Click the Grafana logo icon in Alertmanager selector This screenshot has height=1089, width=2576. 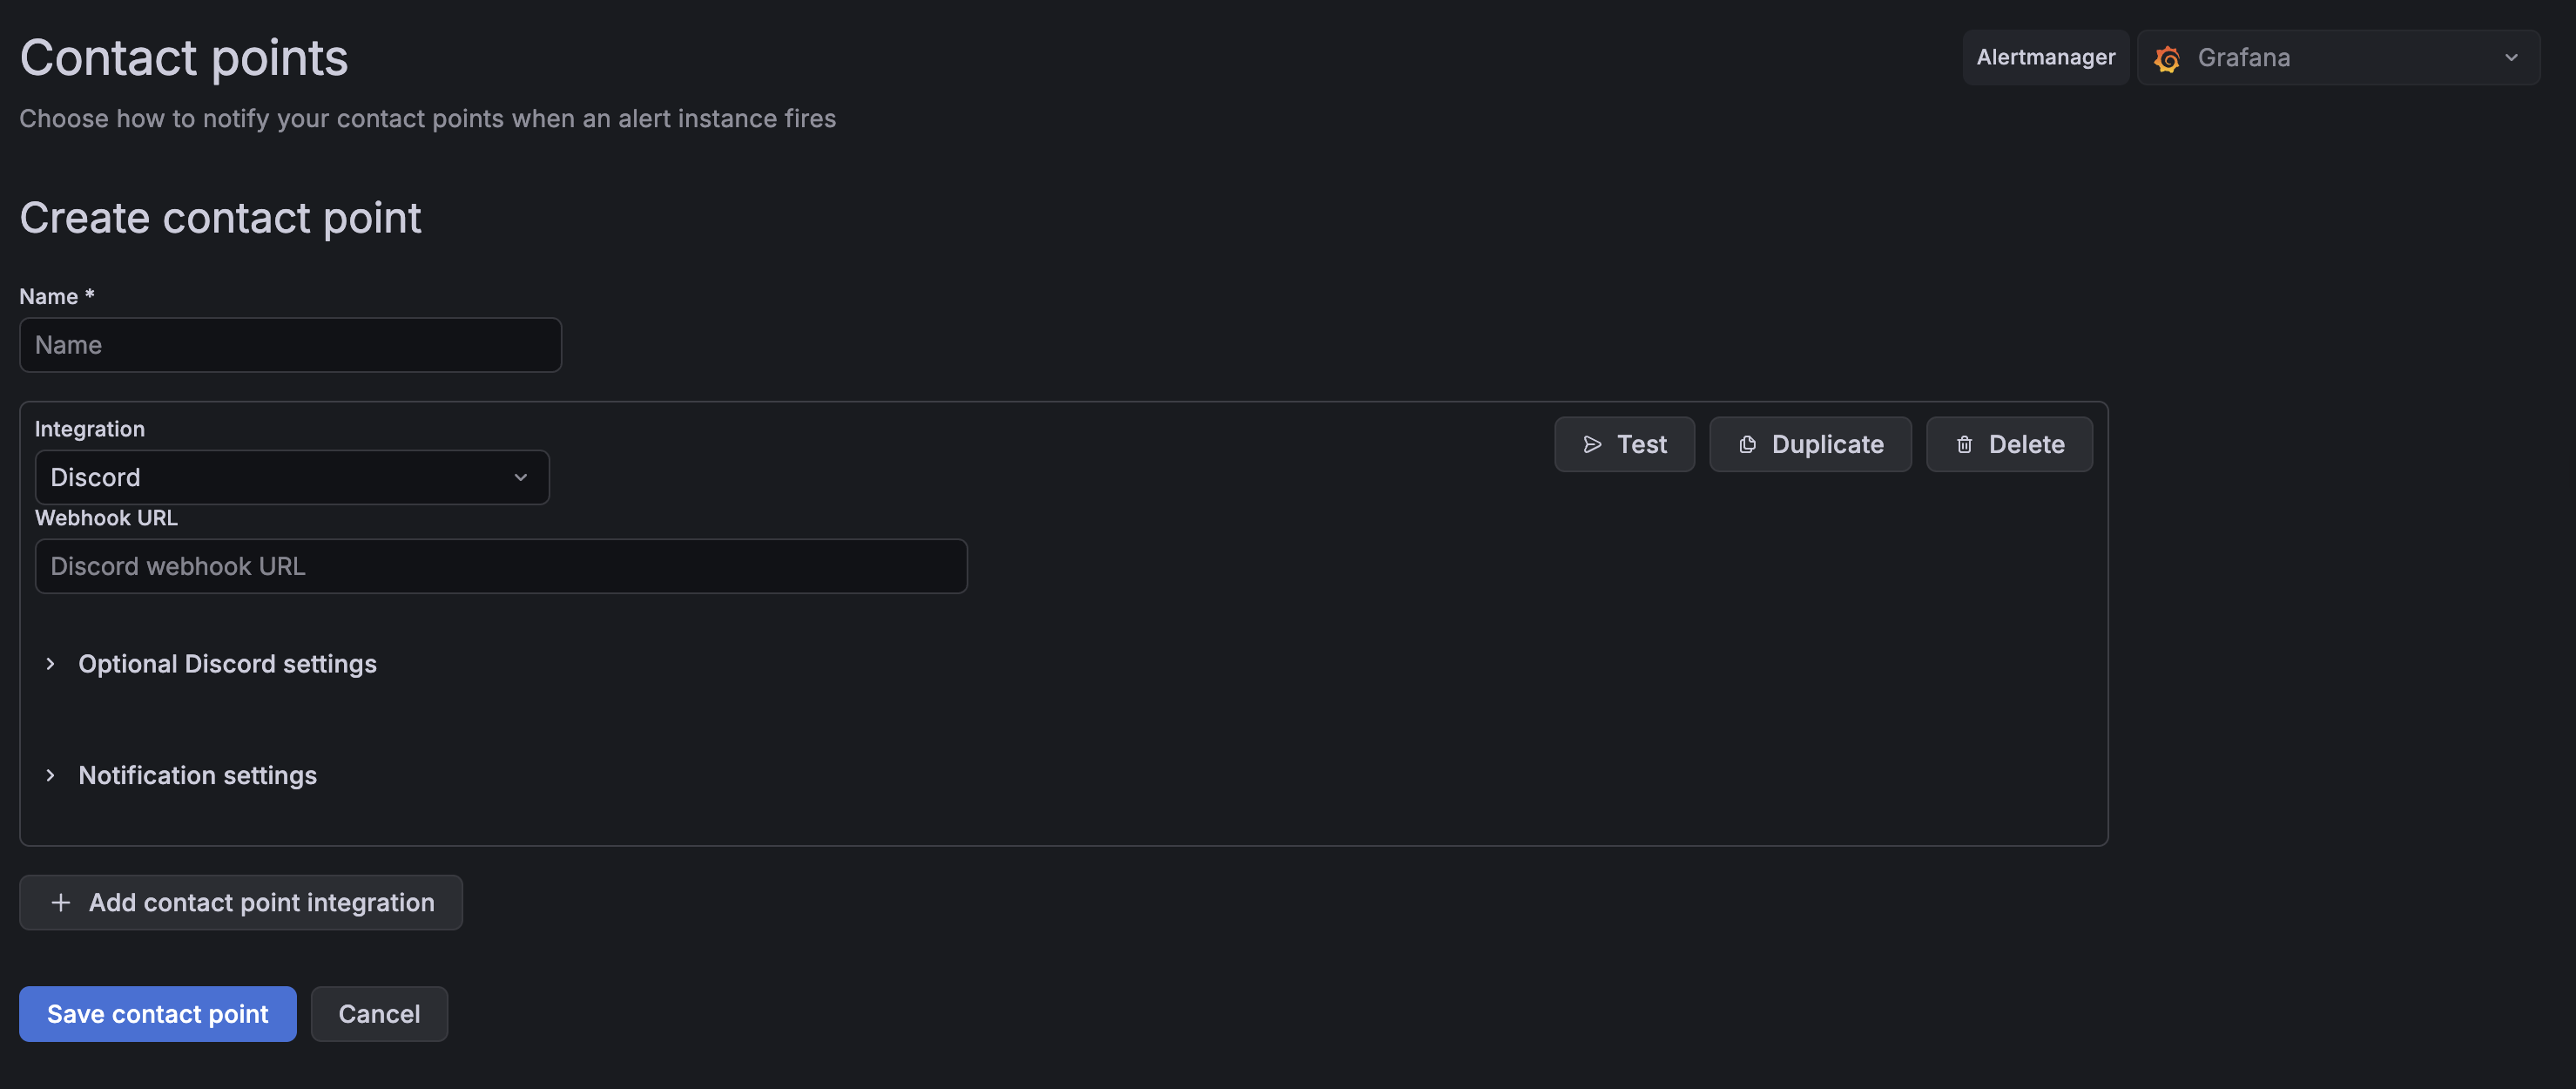(2168, 57)
